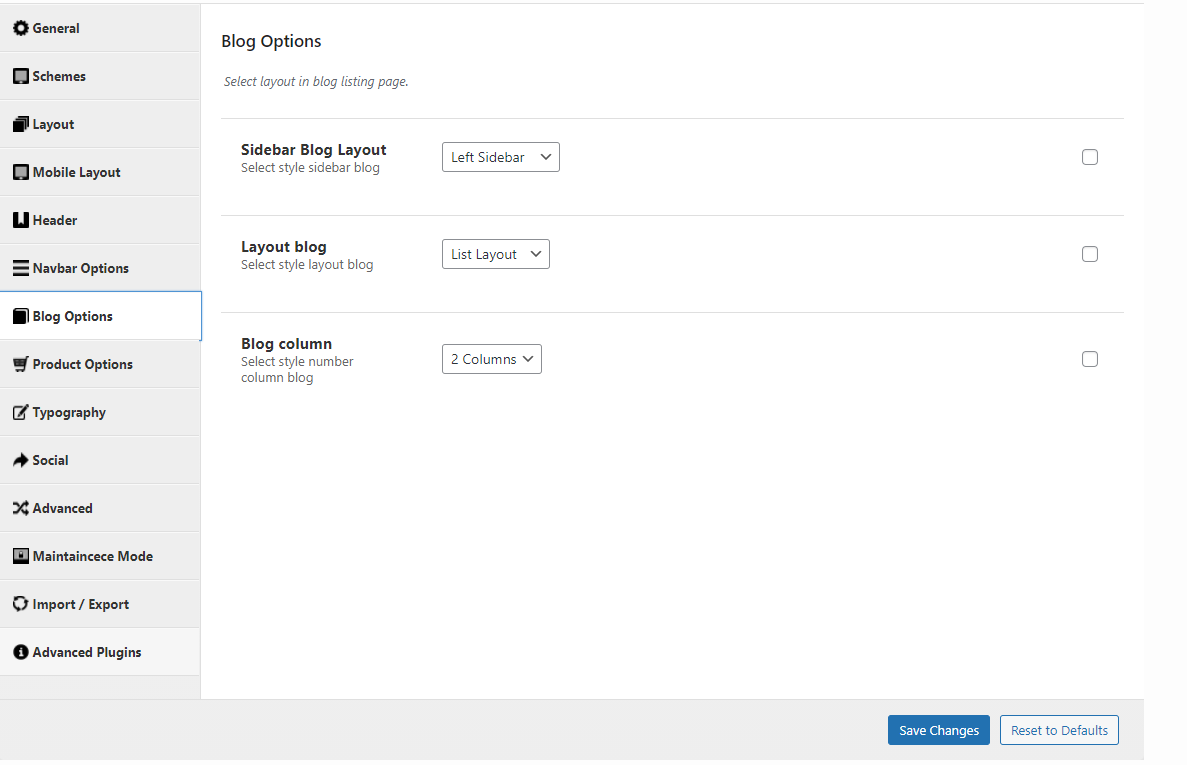Click the General gear icon
This screenshot has height=765, width=1187.
pyautogui.click(x=20, y=28)
